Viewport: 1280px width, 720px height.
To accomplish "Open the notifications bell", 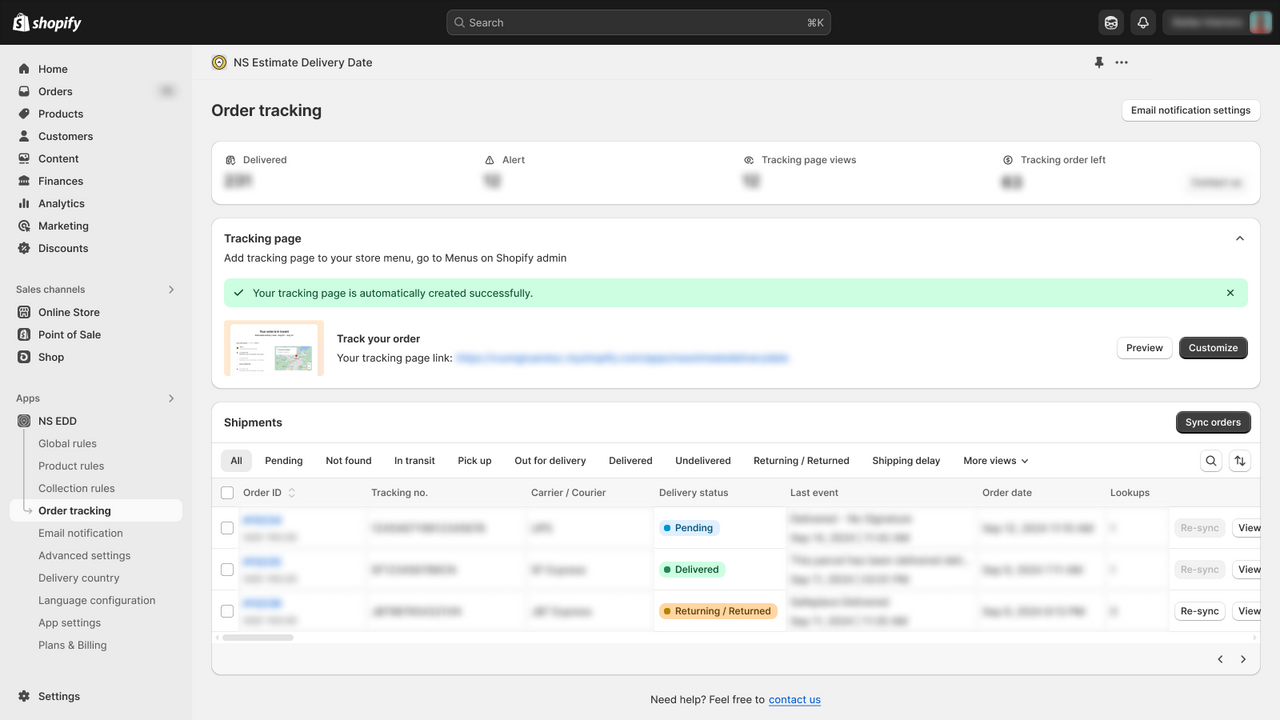I will (x=1143, y=22).
